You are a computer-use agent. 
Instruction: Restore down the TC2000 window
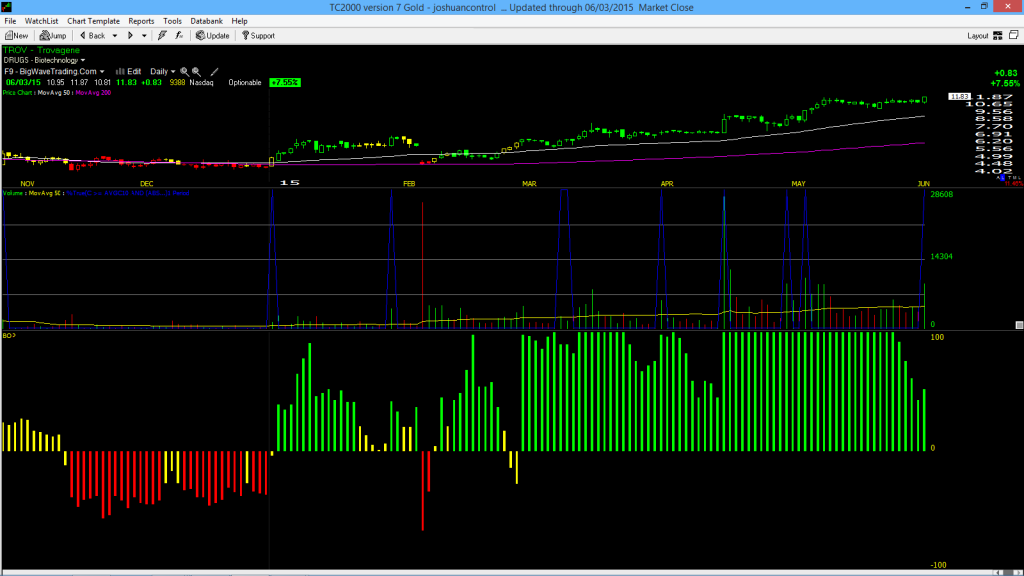click(984, 7)
